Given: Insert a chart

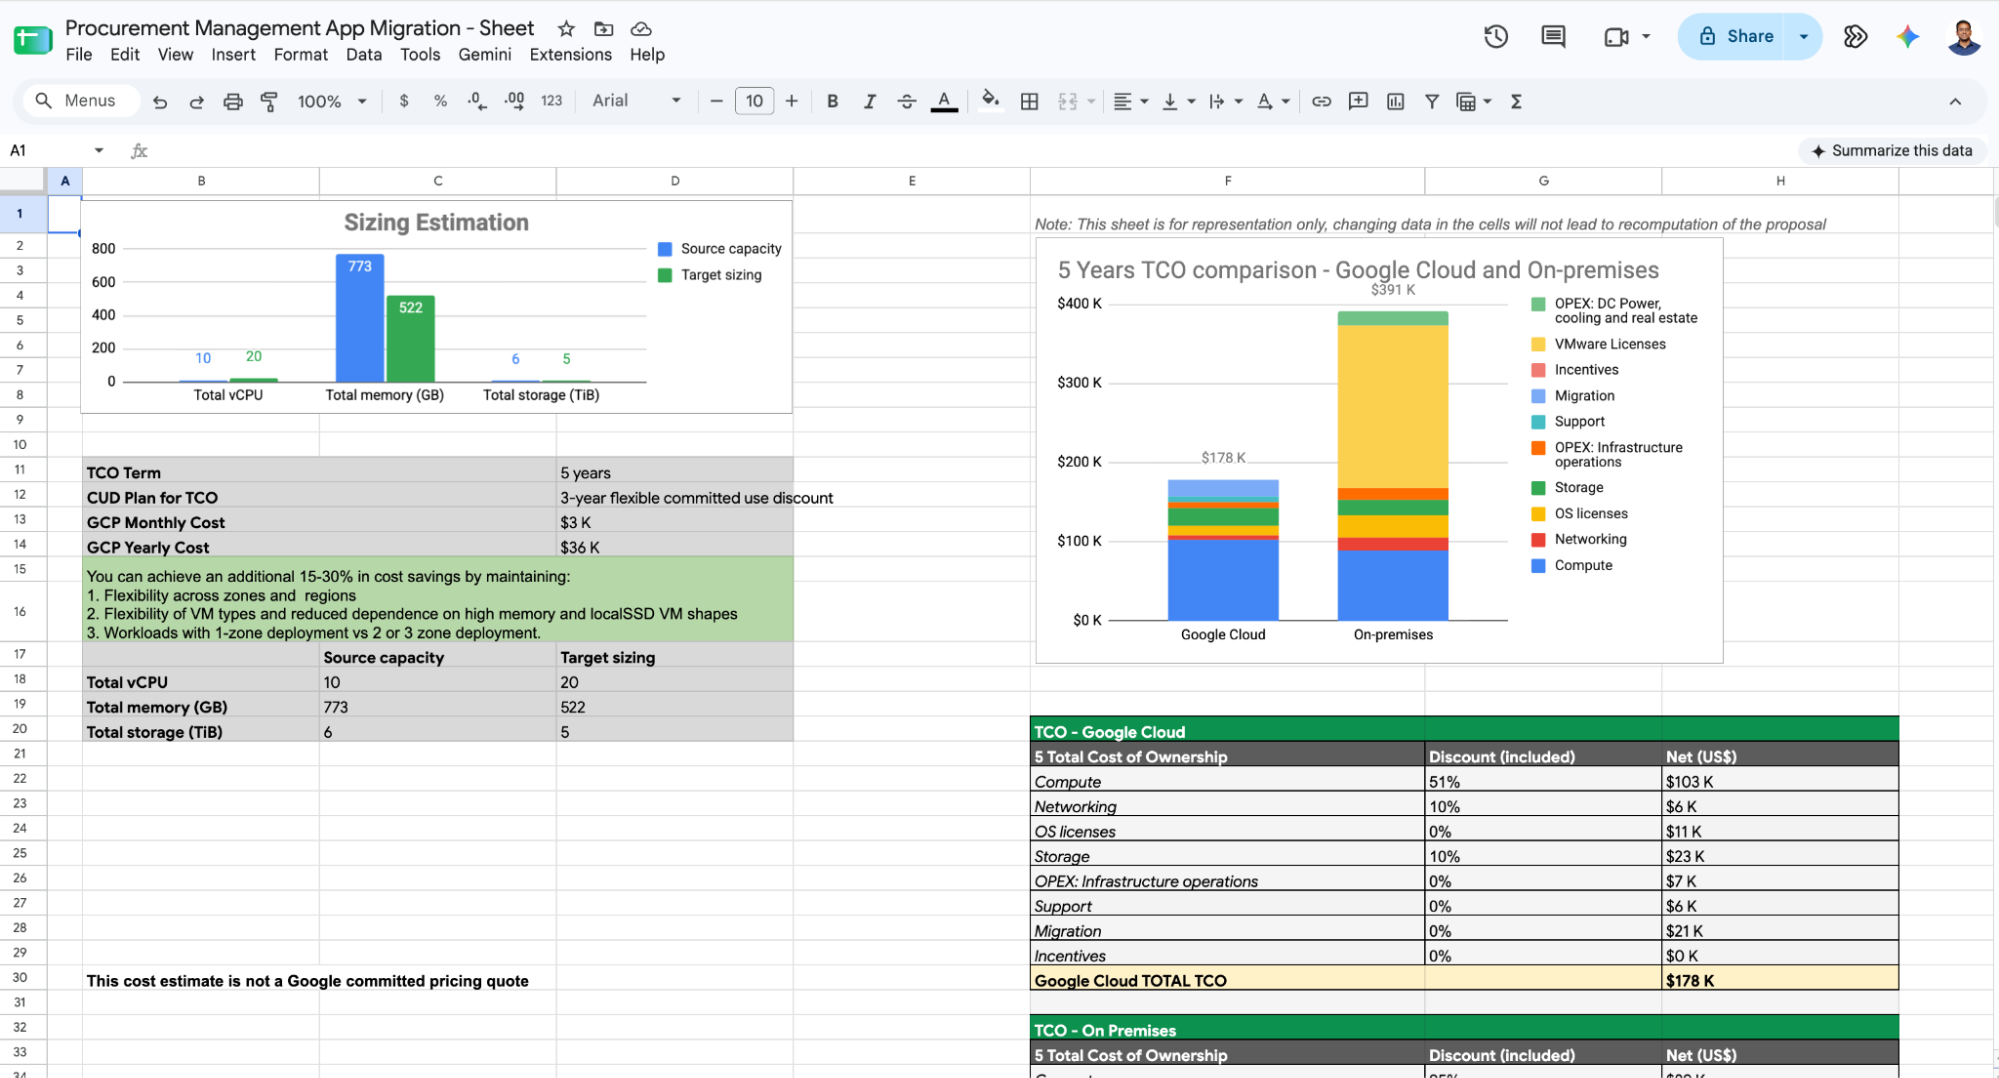Looking at the screenshot, I should point(1395,101).
